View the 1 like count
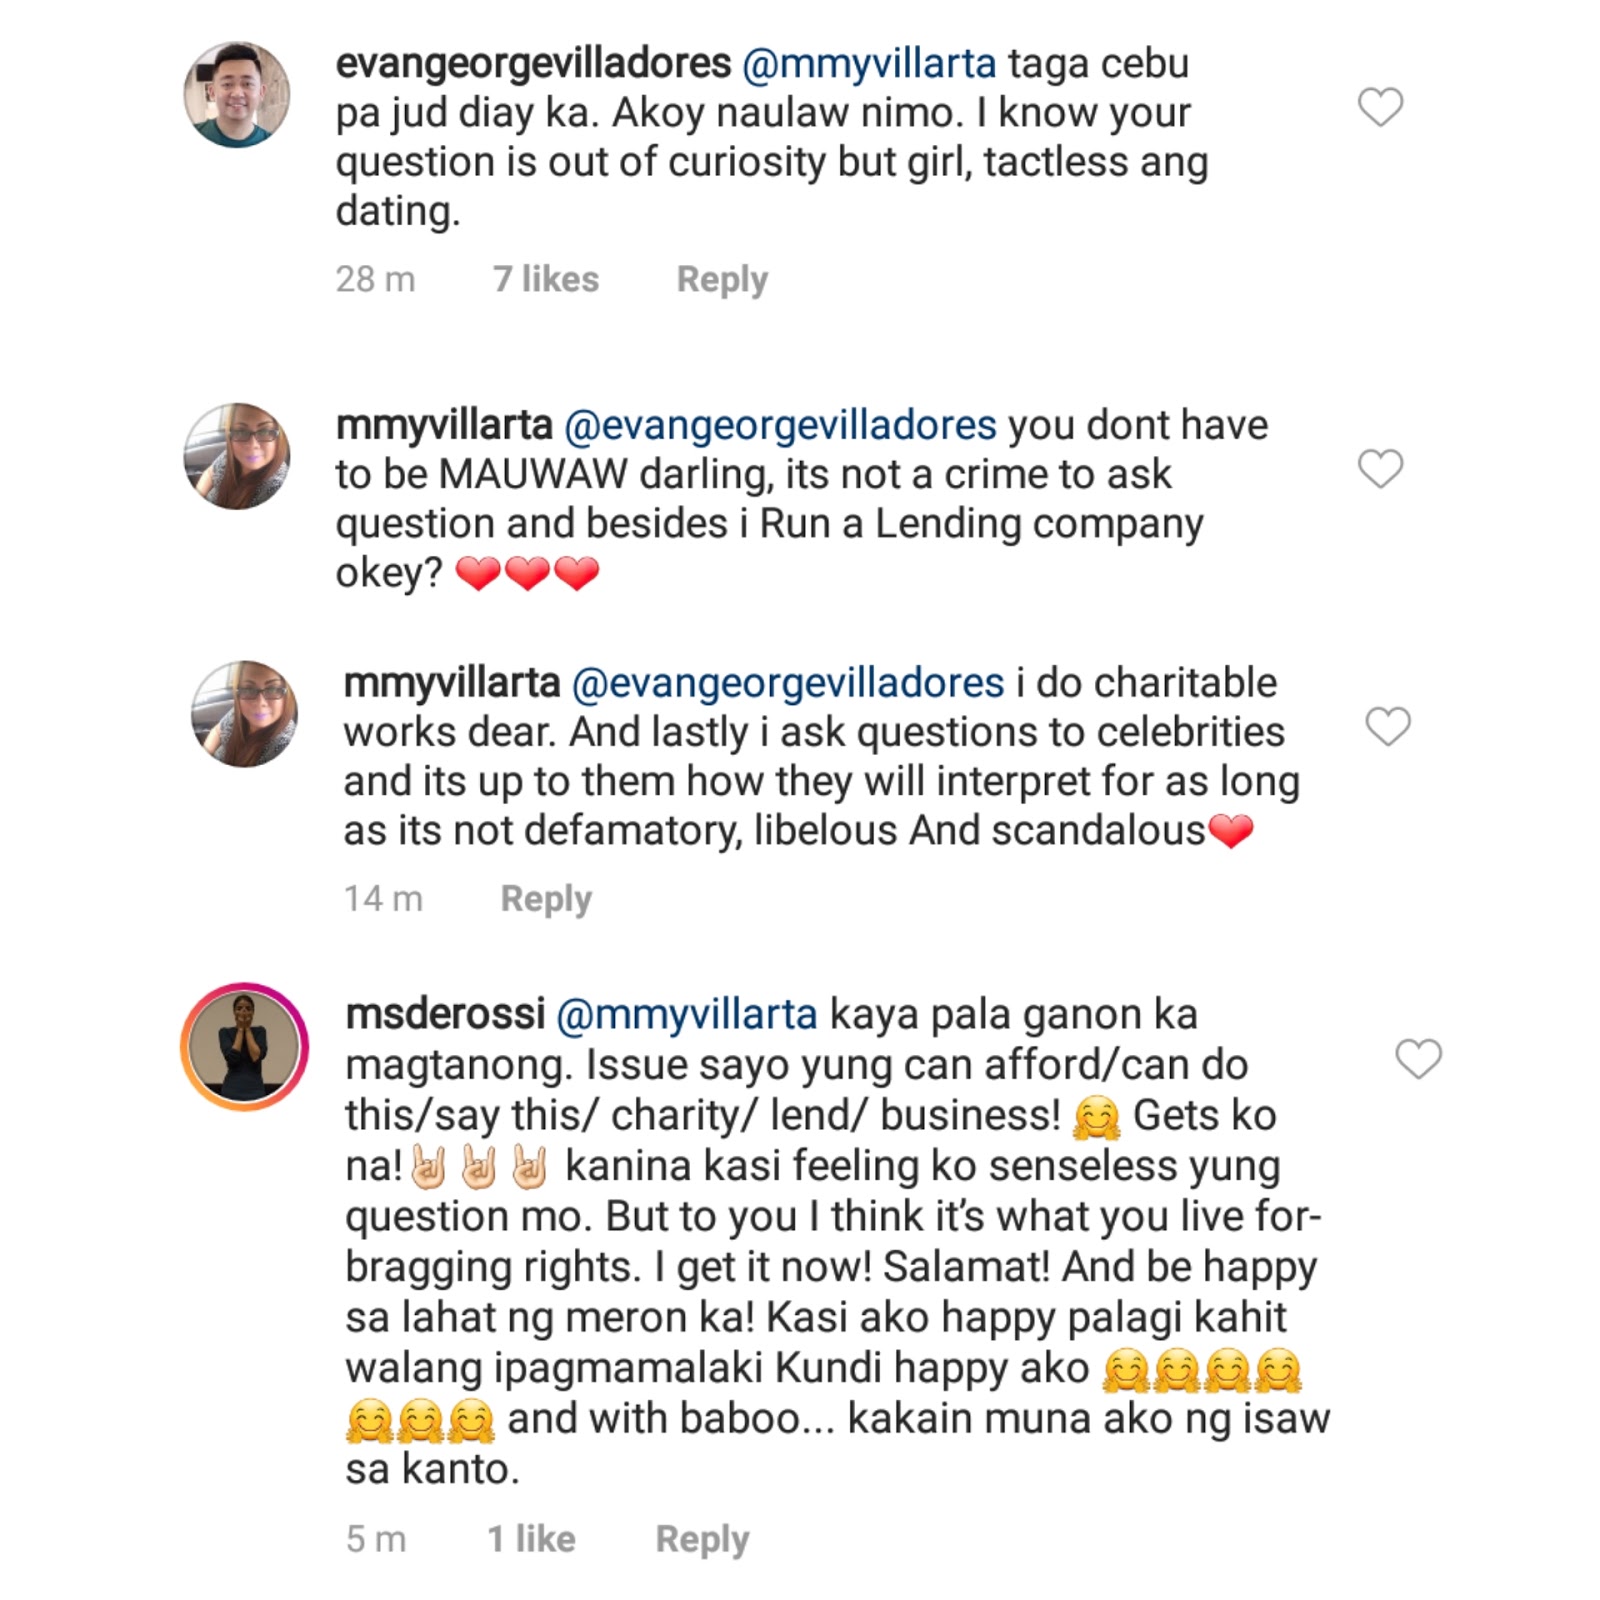The height and width of the screenshot is (1600, 1600). pyautogui.click(x=531, y=1539)
